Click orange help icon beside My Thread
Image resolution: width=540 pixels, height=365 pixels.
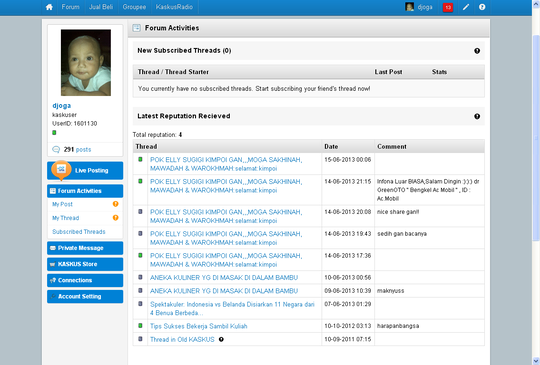pyautogui.click(x=116, y=218)
